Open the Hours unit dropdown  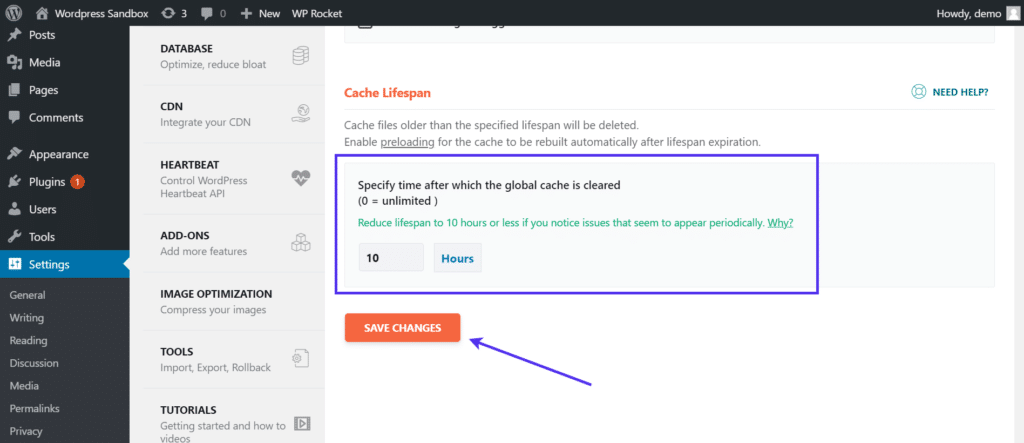point(457,258)
